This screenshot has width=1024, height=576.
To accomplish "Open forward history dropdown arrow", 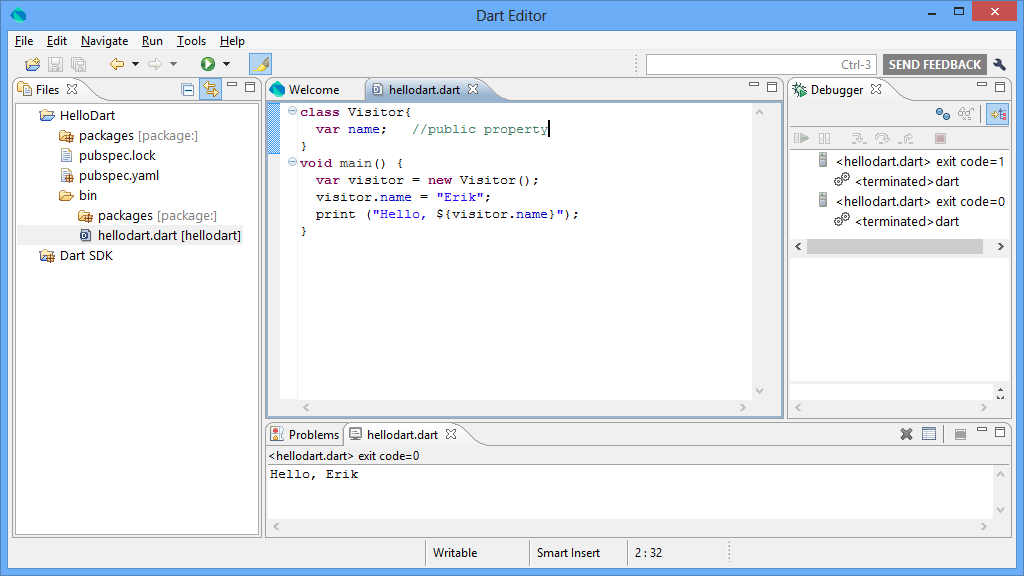I will tap(173, 64).
